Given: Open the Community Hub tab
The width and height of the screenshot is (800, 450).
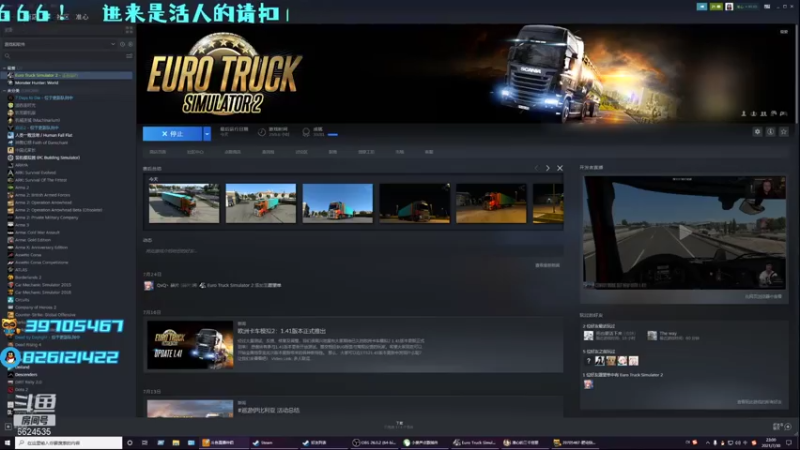Looking at the screenshot, I should coord(195,152).
